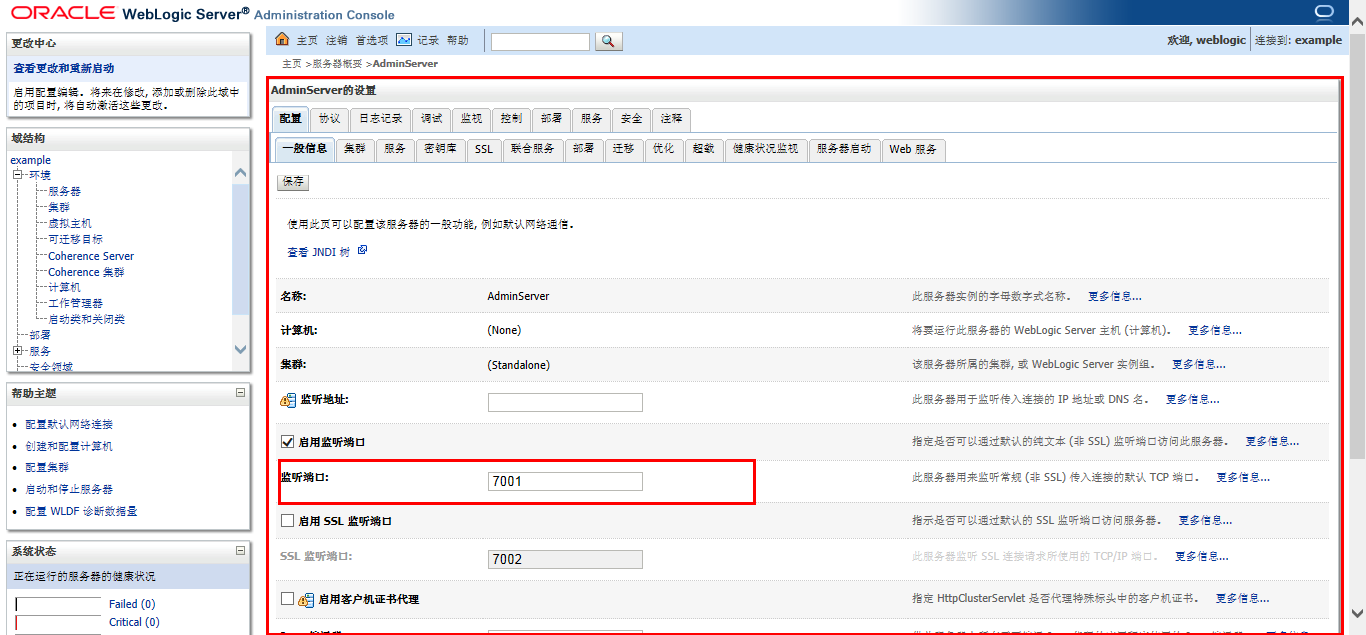
Task: Uncheck the 启用监听端口 checkbox
Action: tap(288, 441)
